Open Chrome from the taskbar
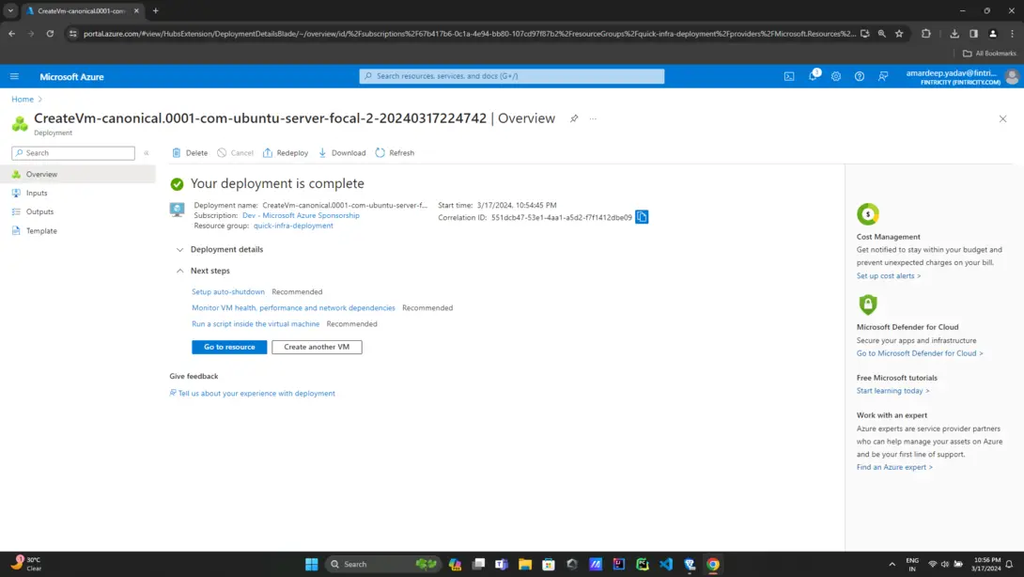Viewport: 1024px width, 577px height. 712,564
